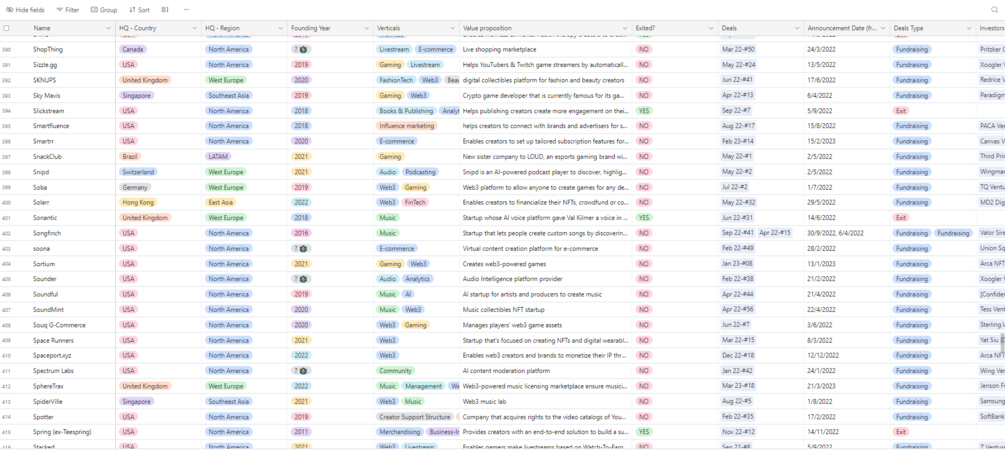Click the Hide fields toolbar button
The height and width of the screenshot is (450, 1005).
[26, 10]
